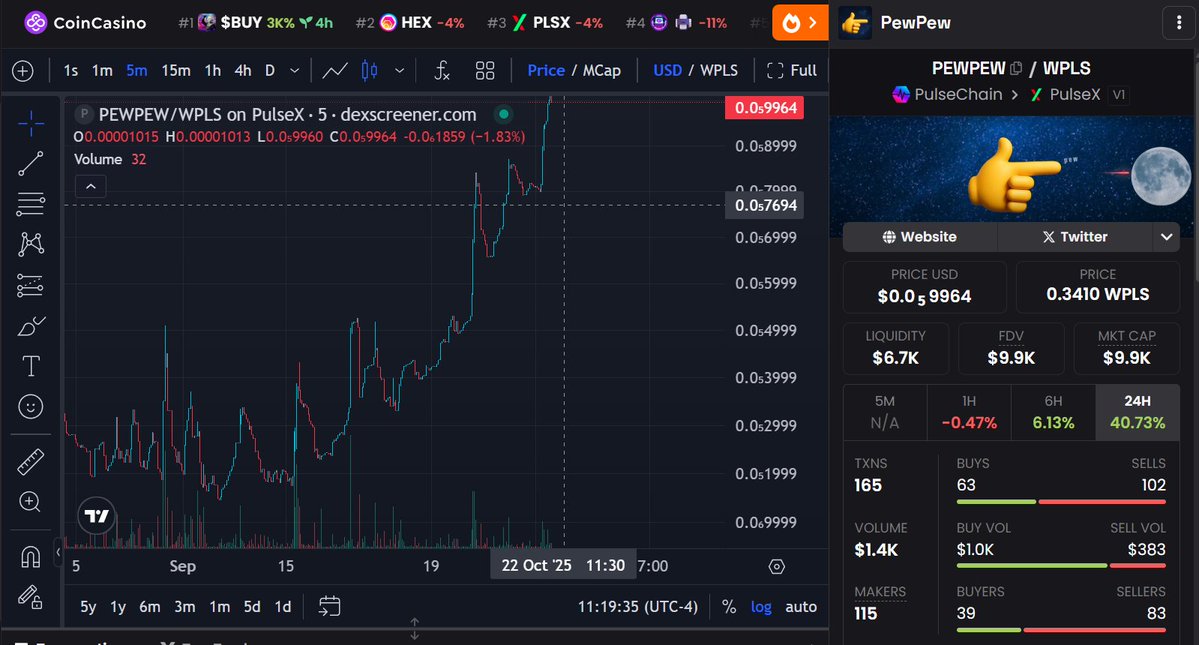Select the 5m timeframe
Screen dimensions: 1199x645
click(x=137, y=70)
